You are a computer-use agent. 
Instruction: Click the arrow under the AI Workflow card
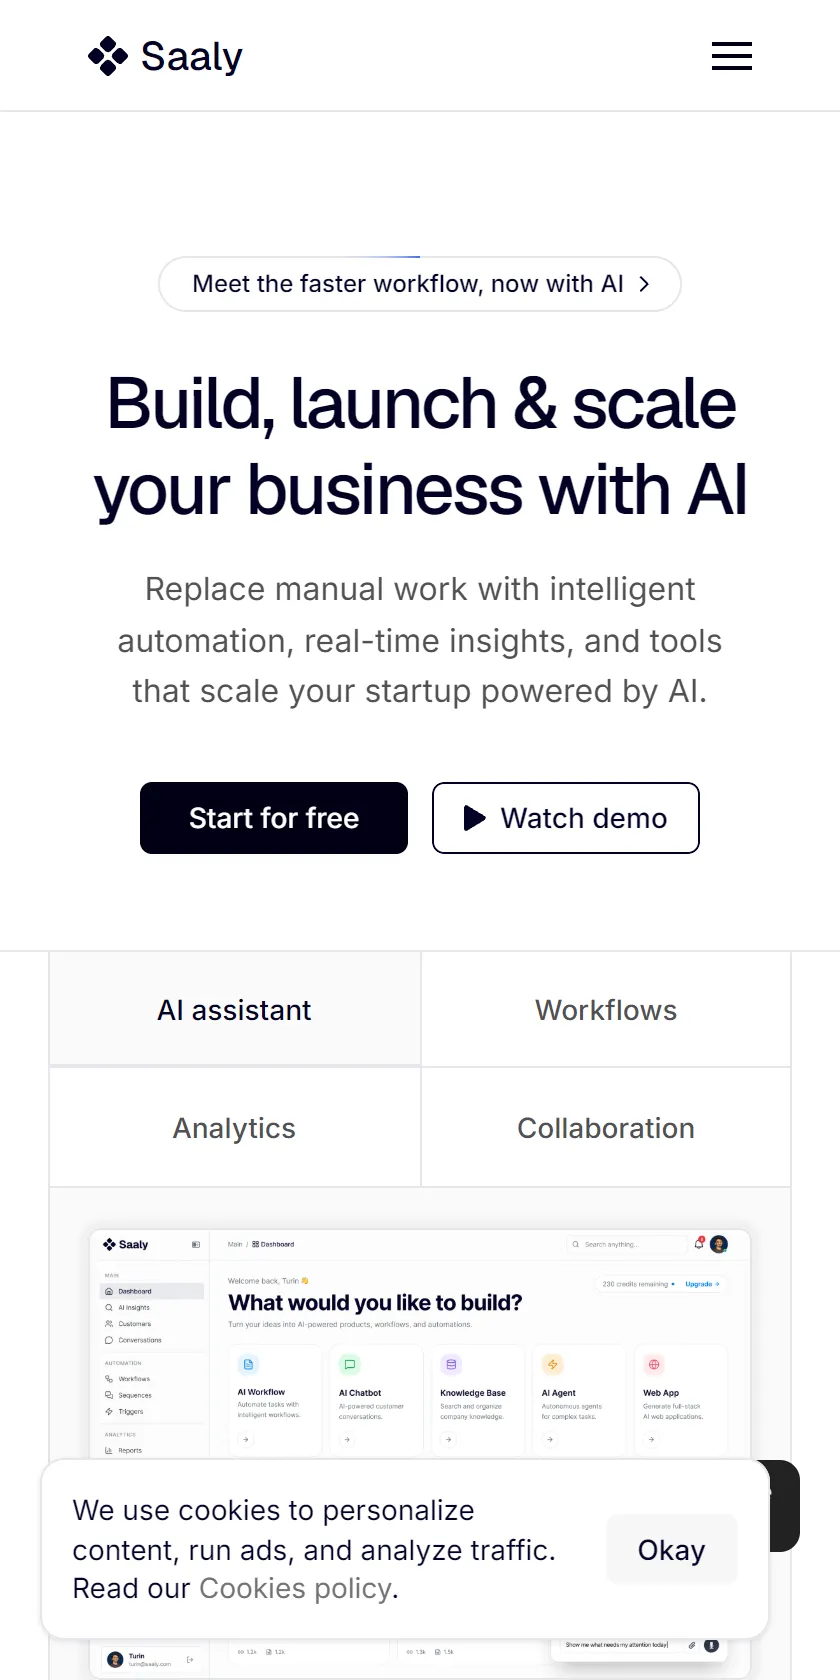click(246, 1440)
